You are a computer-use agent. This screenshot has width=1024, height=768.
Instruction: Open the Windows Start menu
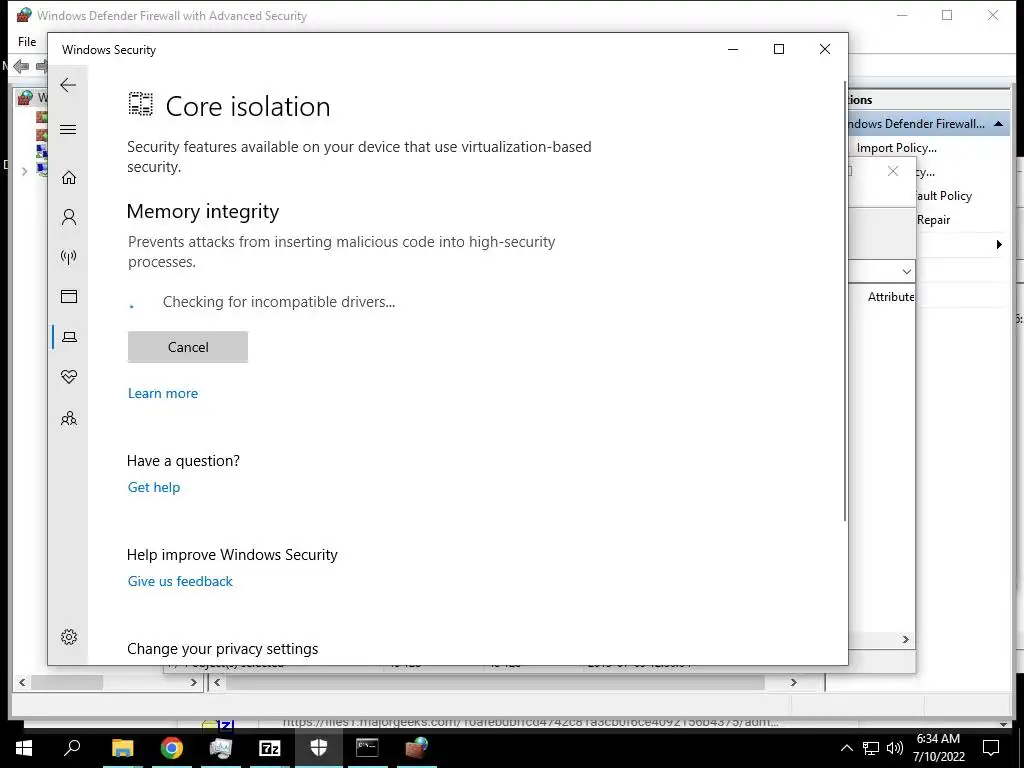[23, 748]
